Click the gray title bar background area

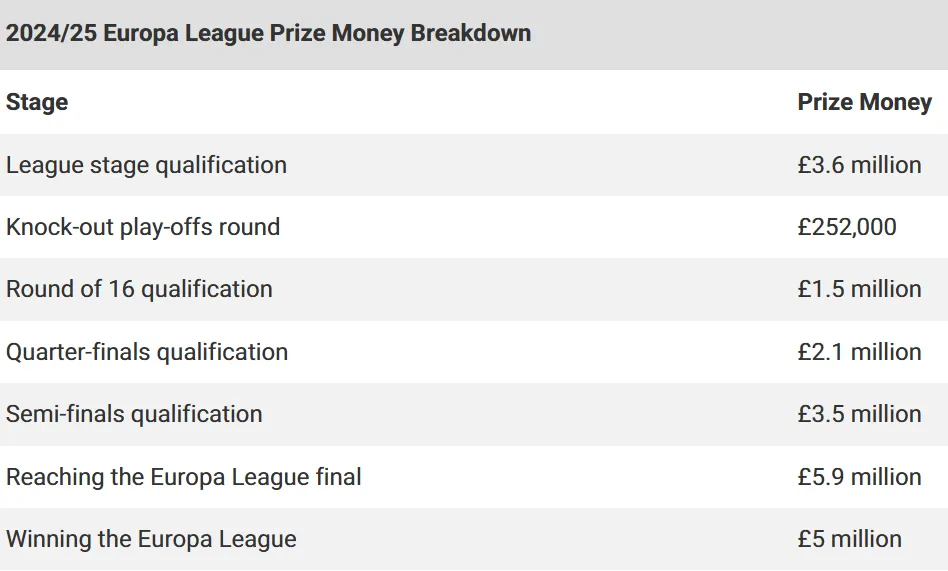pos(738,34)
